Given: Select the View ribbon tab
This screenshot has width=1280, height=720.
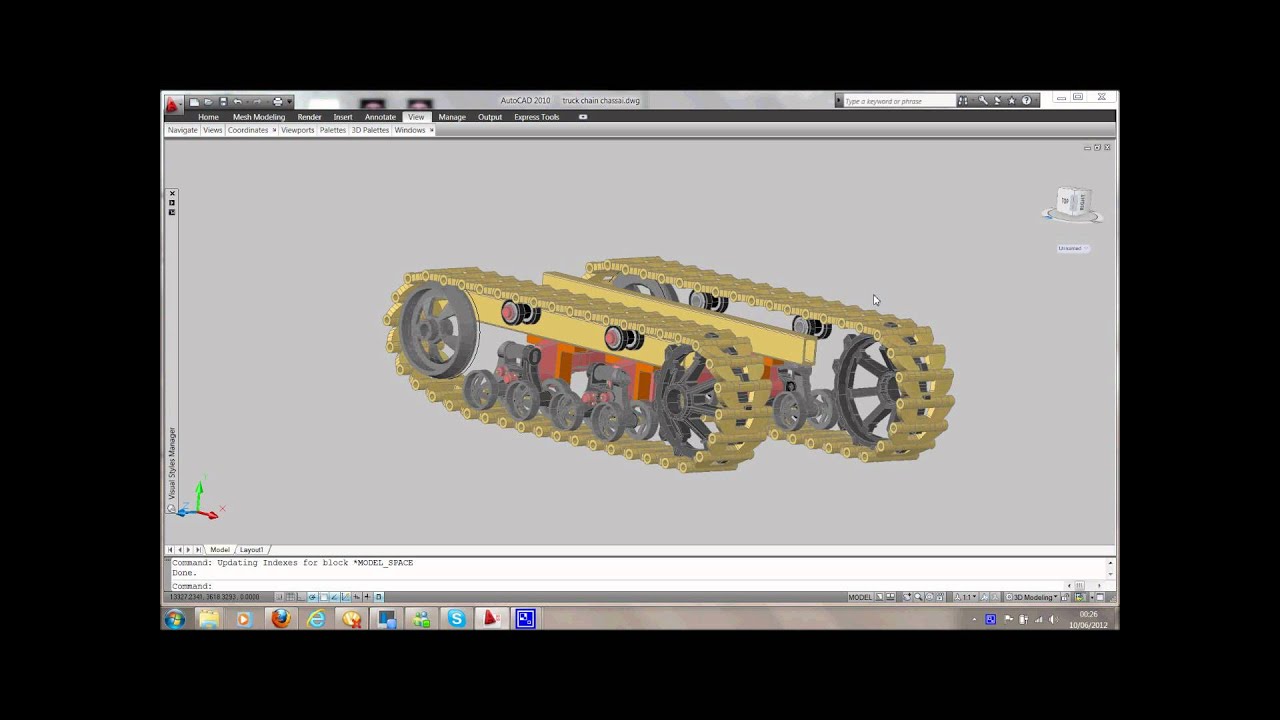Looking at the screenshot, I should click(x=416, y=117).
